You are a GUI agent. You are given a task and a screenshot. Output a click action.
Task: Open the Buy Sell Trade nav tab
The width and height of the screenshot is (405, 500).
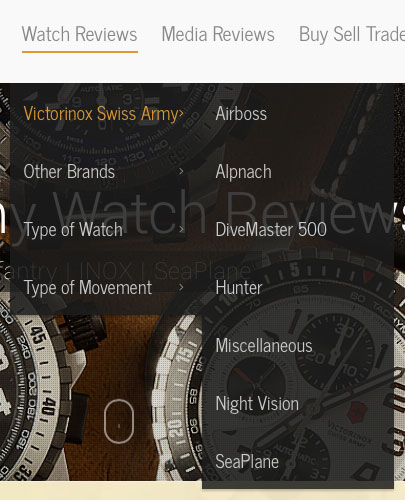[x=352, y=34]
